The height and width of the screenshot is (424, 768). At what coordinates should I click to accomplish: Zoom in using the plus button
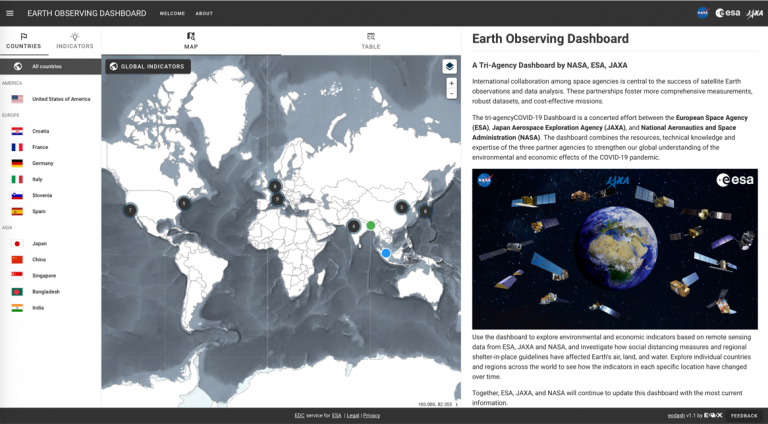pos(451,83)
